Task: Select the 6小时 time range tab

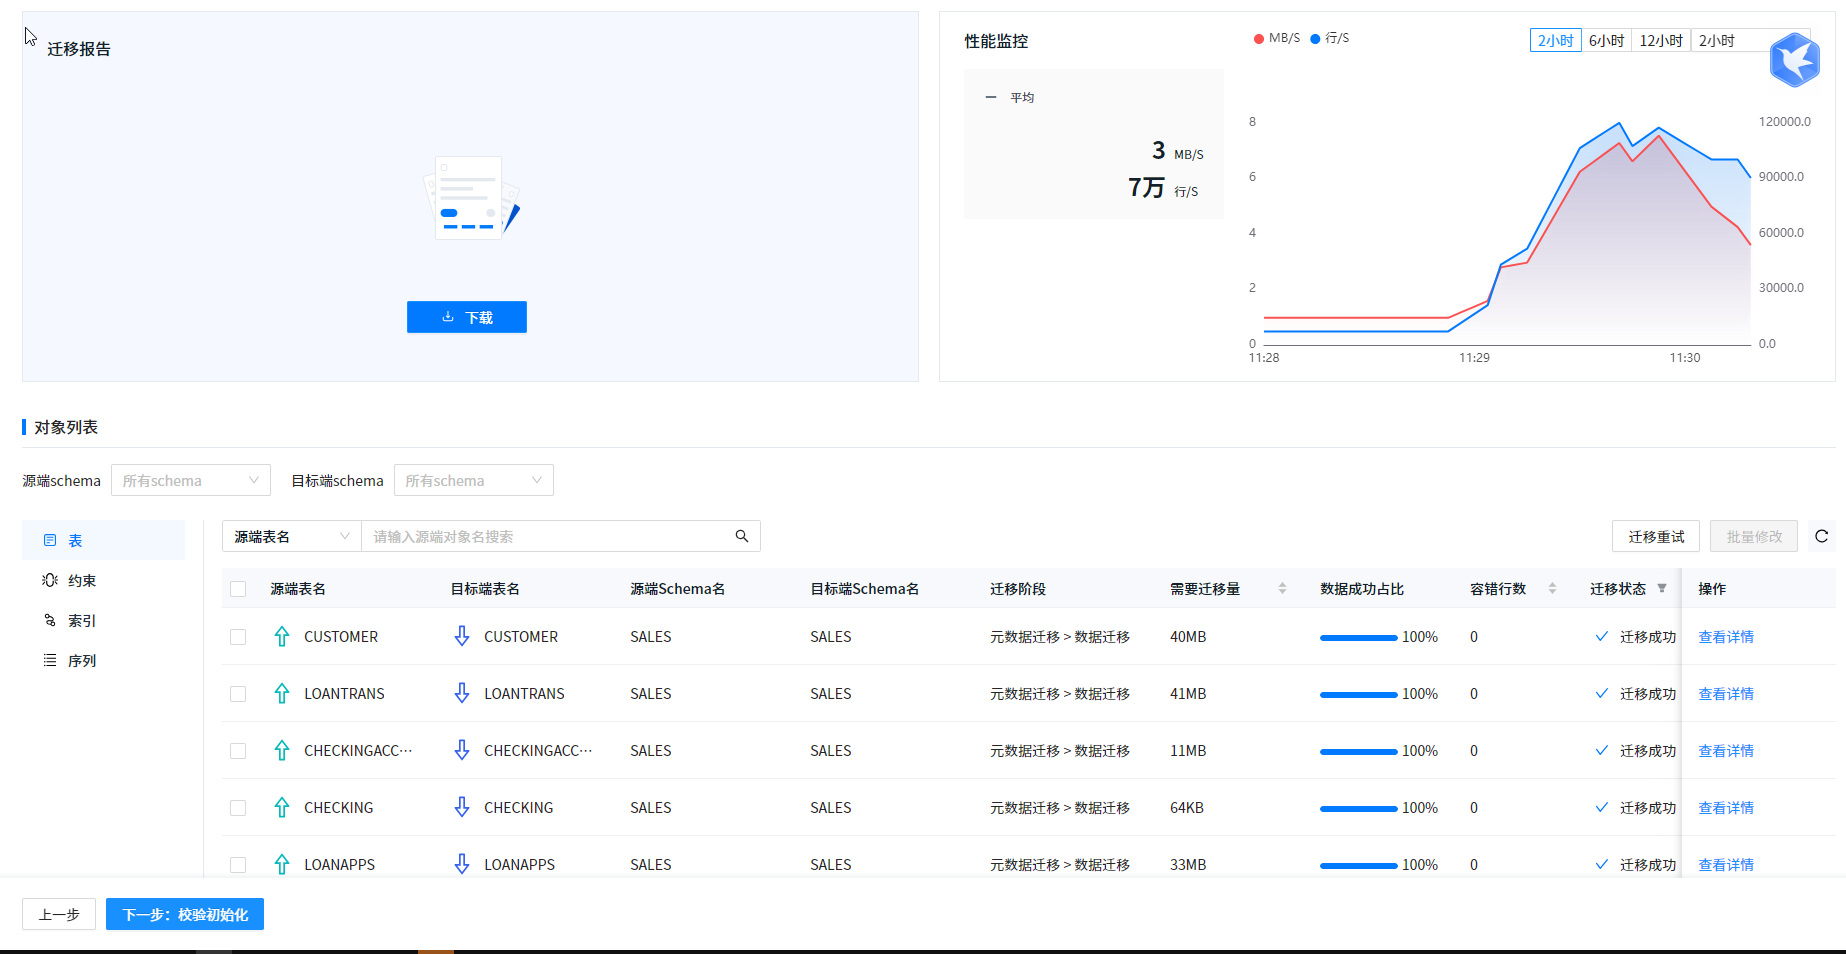Action: pos(1606,40)
